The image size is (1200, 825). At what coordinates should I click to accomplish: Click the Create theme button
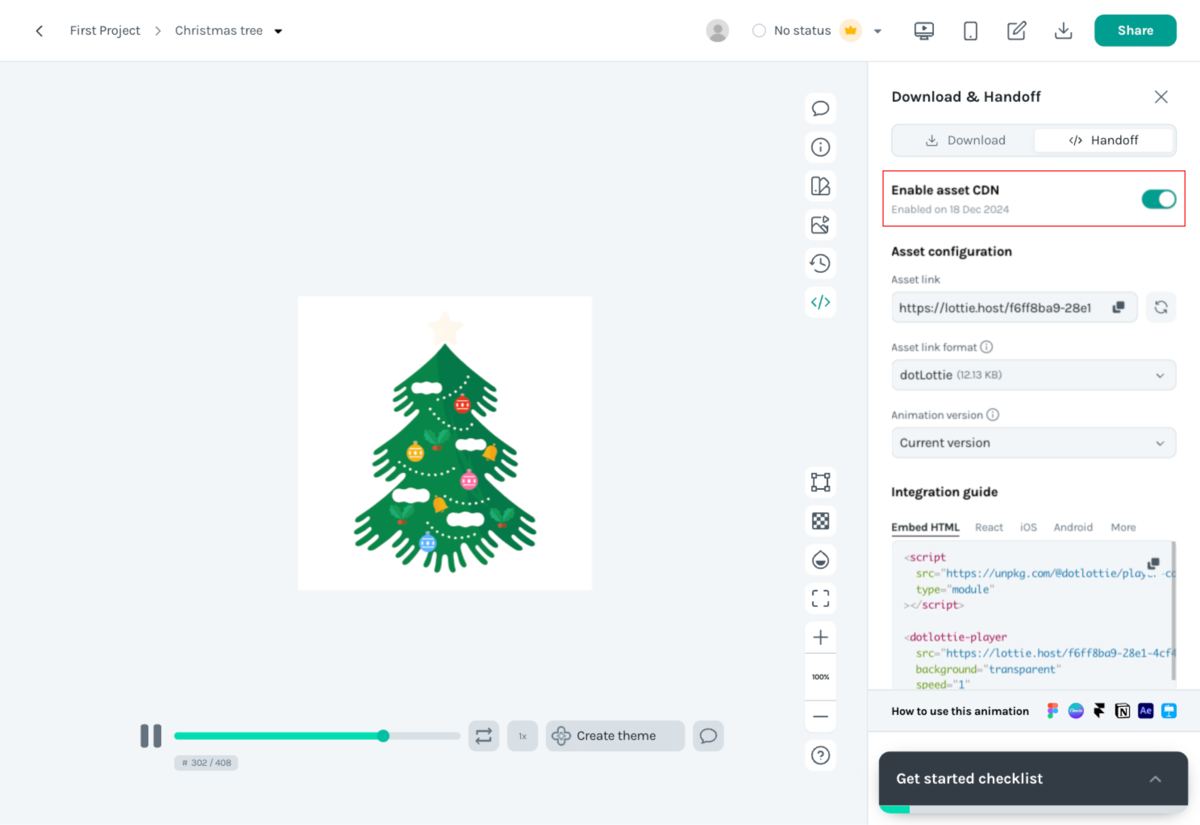point(615,736)
